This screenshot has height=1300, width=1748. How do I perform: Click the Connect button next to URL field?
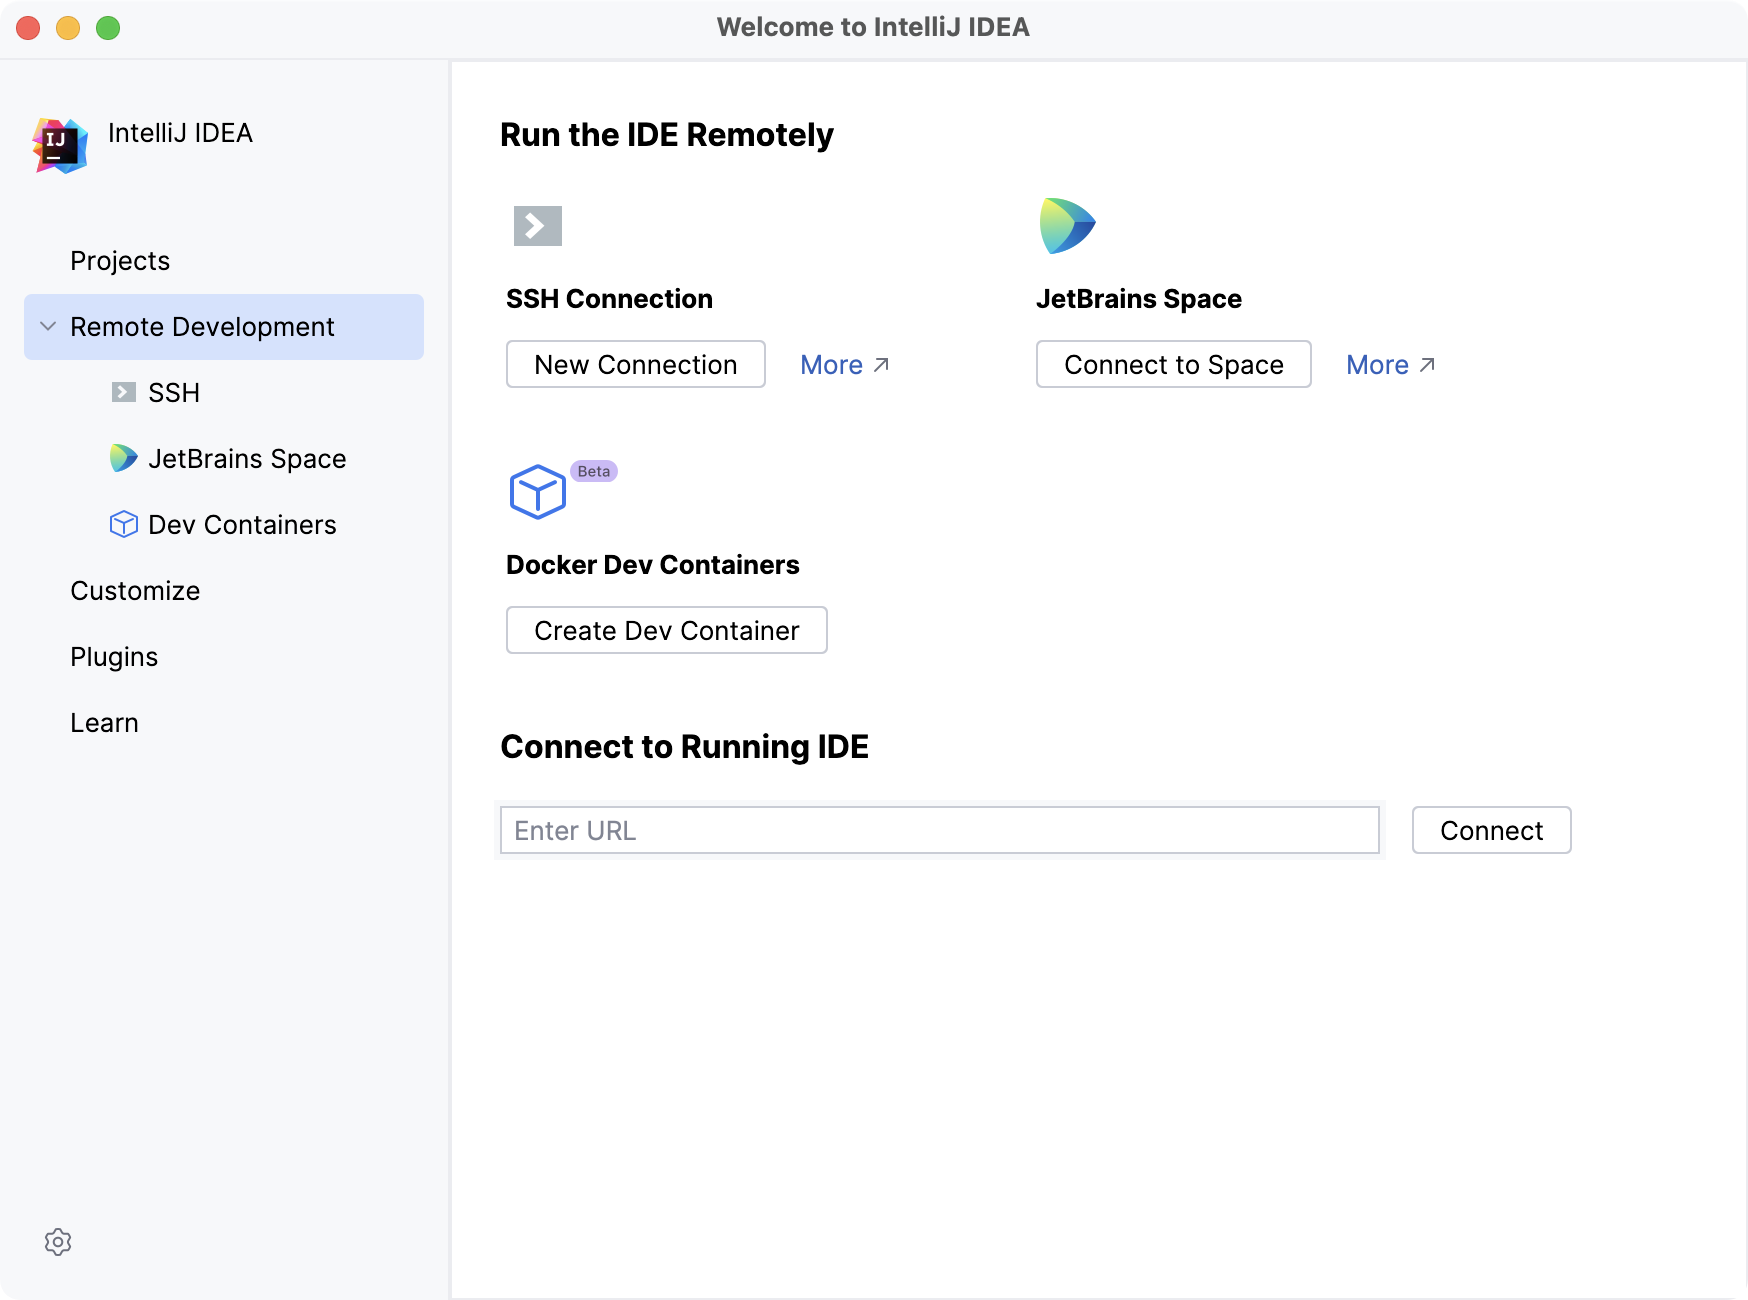tap(1492, 830)
